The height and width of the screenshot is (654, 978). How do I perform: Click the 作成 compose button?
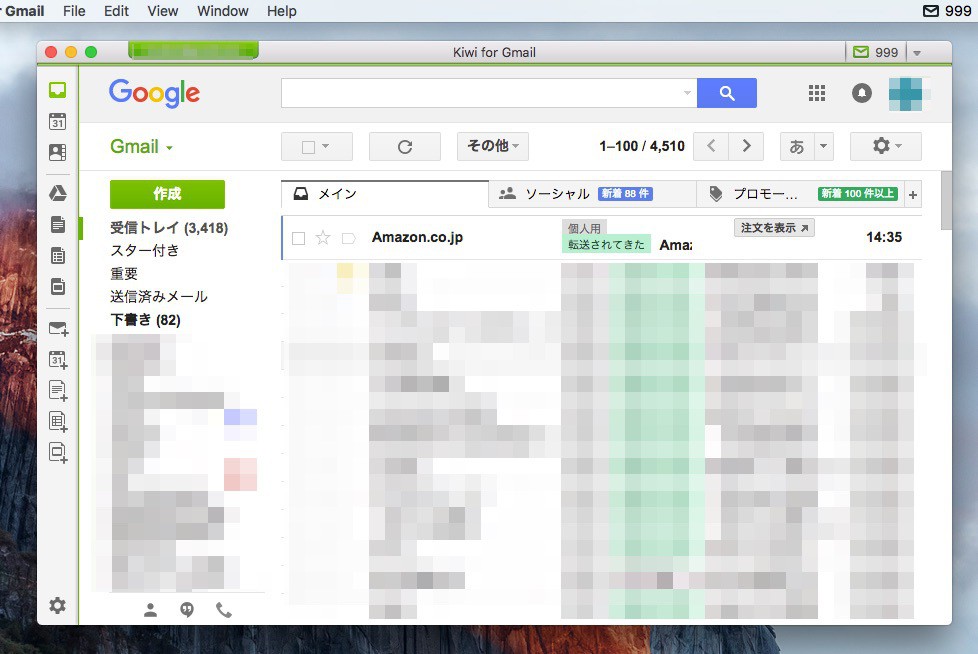coord(167,194)
